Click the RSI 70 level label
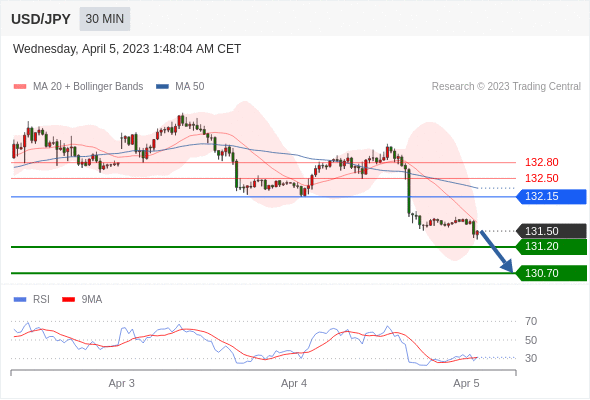This screenshot has width=590, height=400. 531,321
